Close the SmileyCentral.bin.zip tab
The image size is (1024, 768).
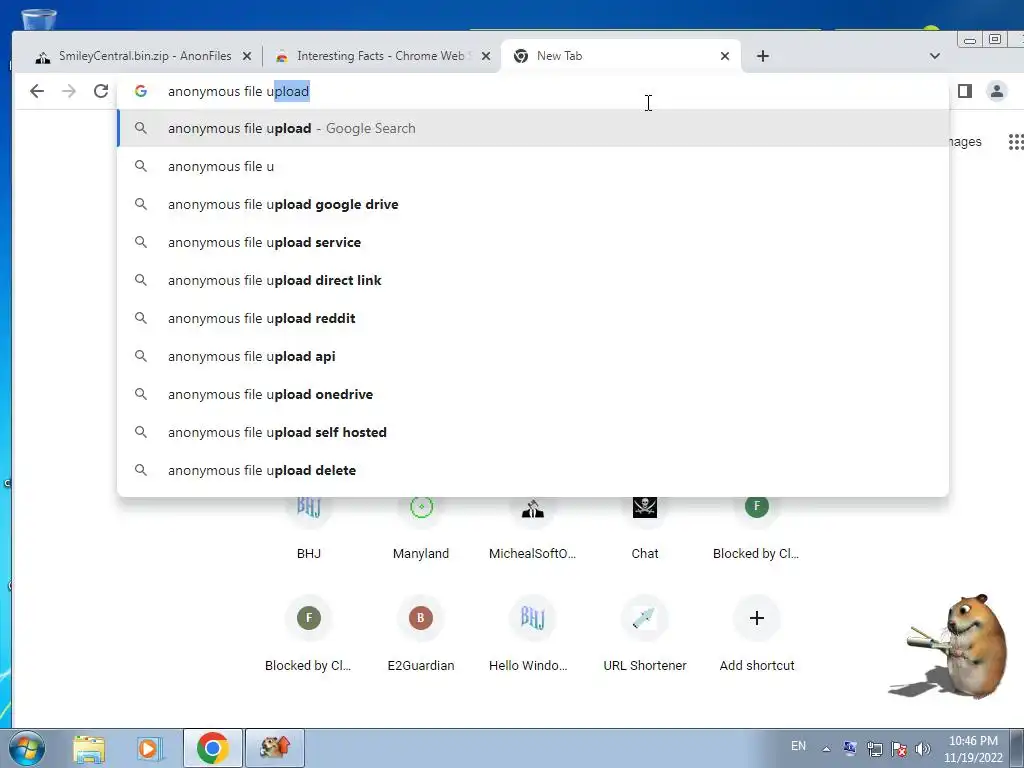pyautogui.click(x=247, y=56)
